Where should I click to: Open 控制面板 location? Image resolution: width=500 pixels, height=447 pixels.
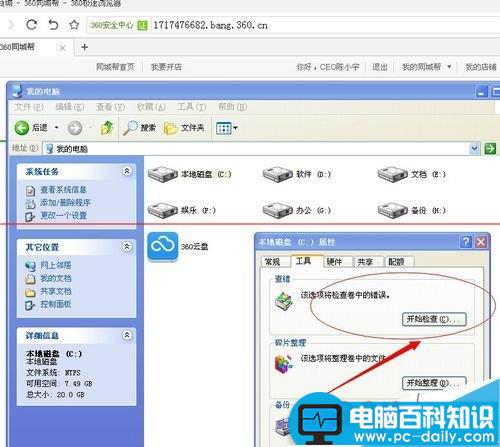56,304
